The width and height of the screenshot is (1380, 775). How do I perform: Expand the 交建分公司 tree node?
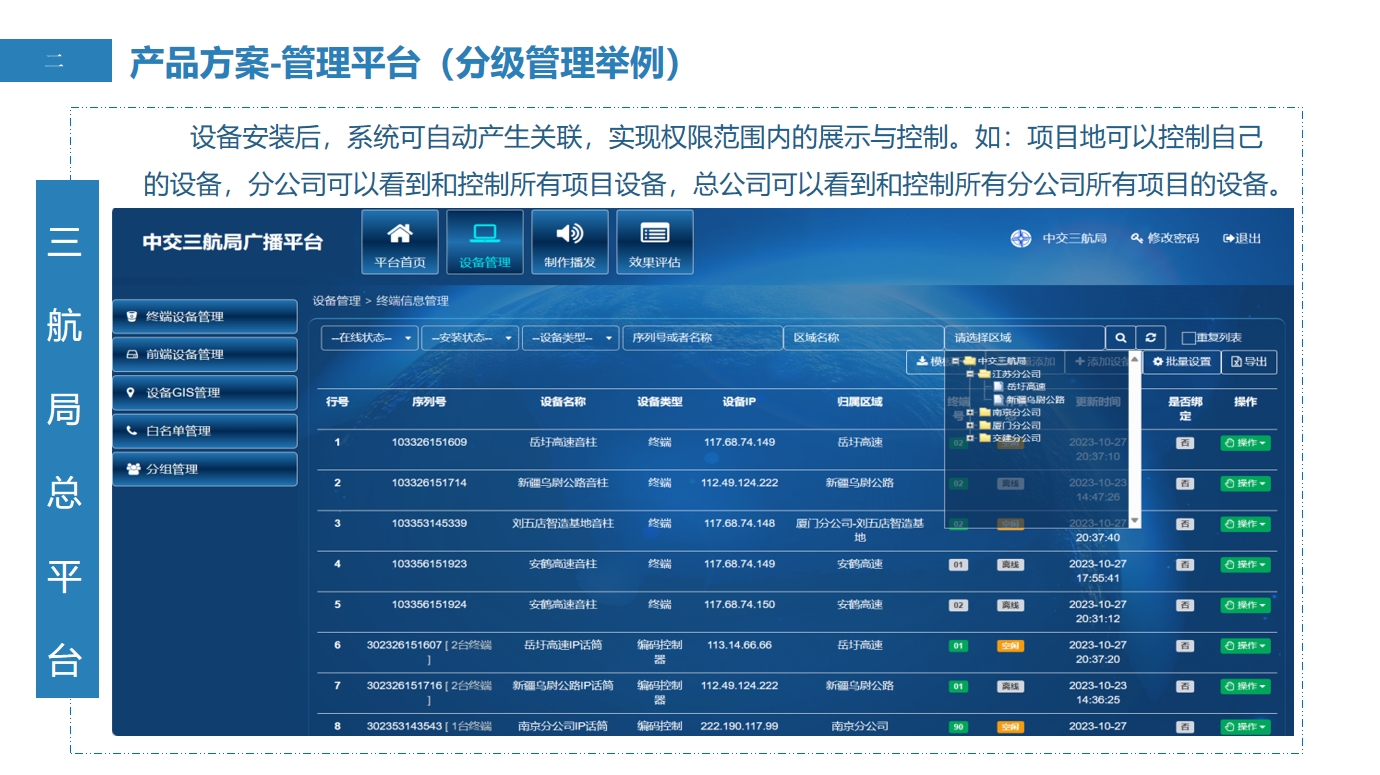click(970, 438)
